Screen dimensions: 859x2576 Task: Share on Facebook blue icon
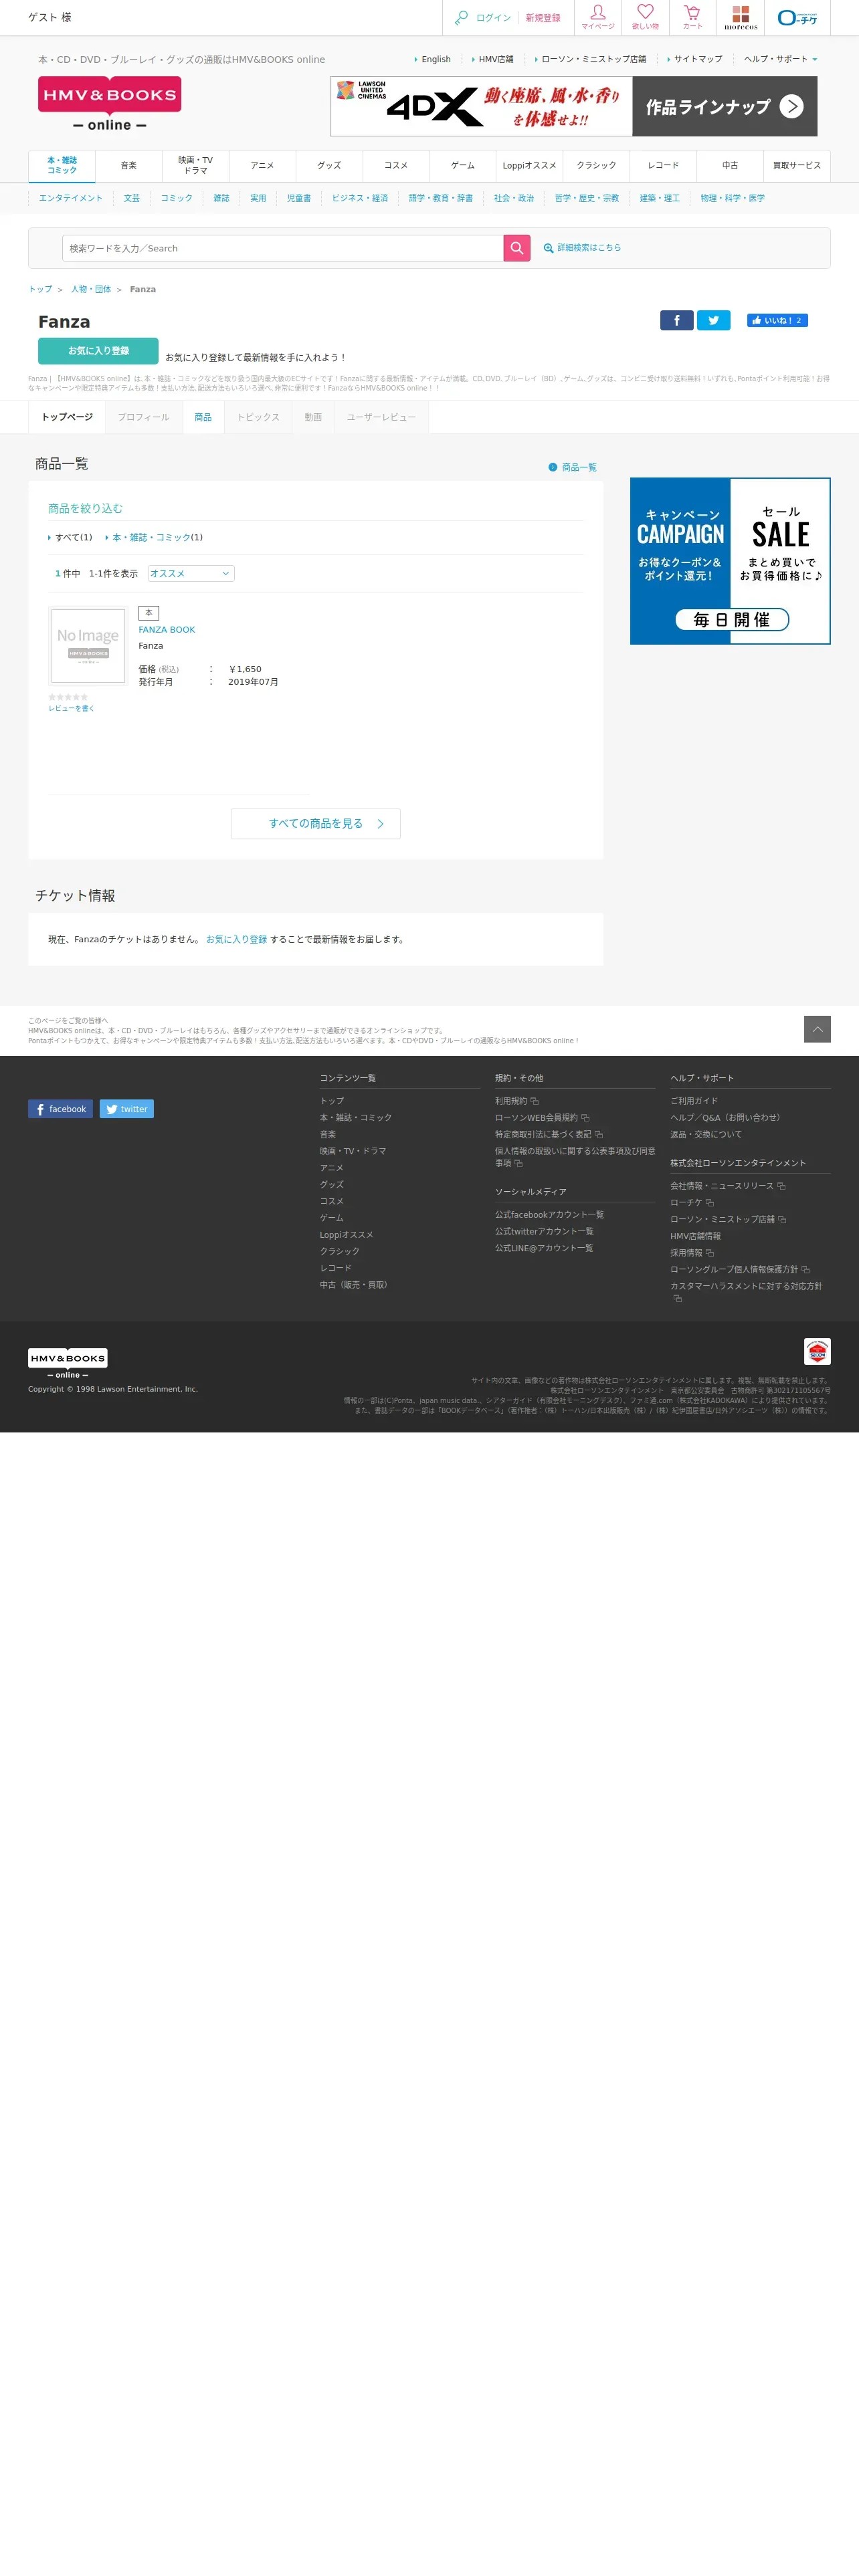[x=677, y=320]
